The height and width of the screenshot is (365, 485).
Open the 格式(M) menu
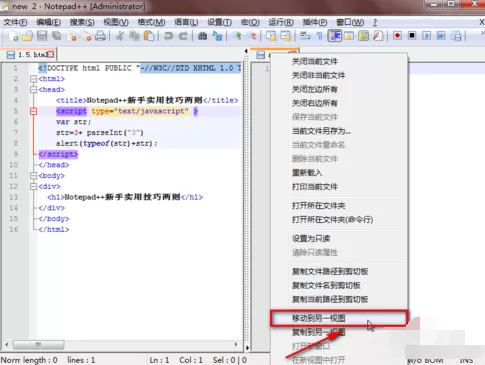(151, 22)
